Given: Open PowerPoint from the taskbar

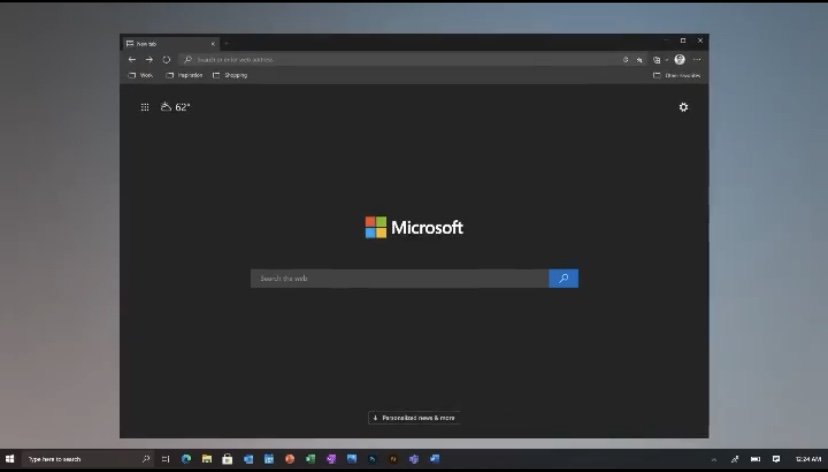Looking at the screenshot, I should click(289, 459).
